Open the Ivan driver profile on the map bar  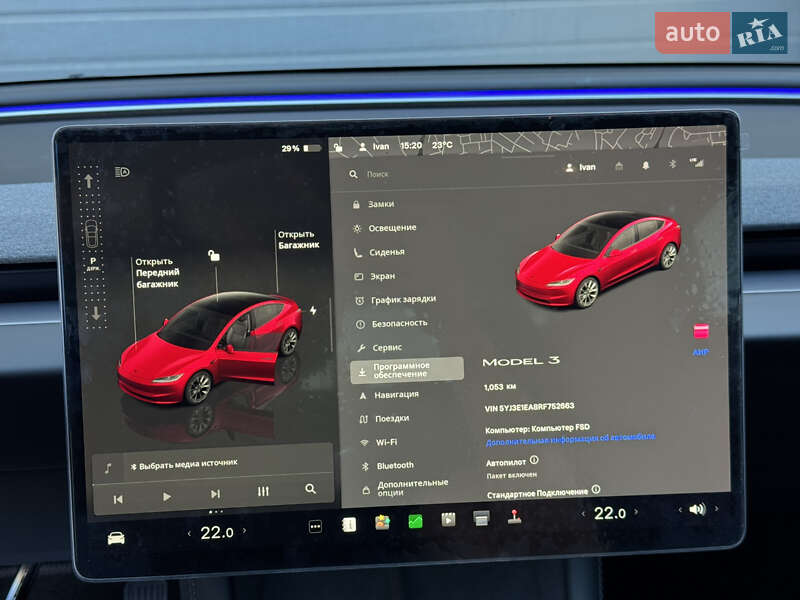[x=374, y=147]
